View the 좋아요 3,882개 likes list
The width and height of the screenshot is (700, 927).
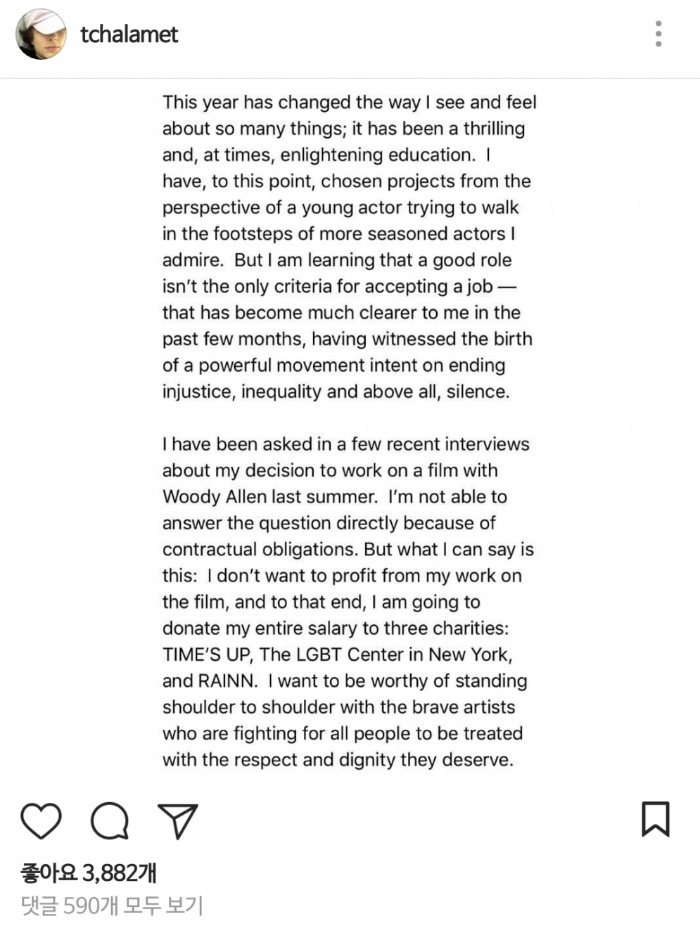pos(88,873)
